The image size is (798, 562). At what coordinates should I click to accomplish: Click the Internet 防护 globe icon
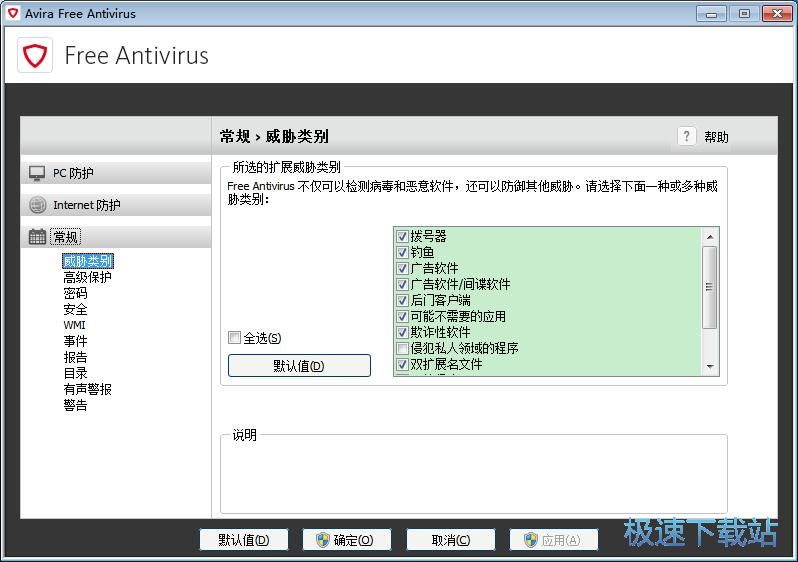[x=37, y=205]
